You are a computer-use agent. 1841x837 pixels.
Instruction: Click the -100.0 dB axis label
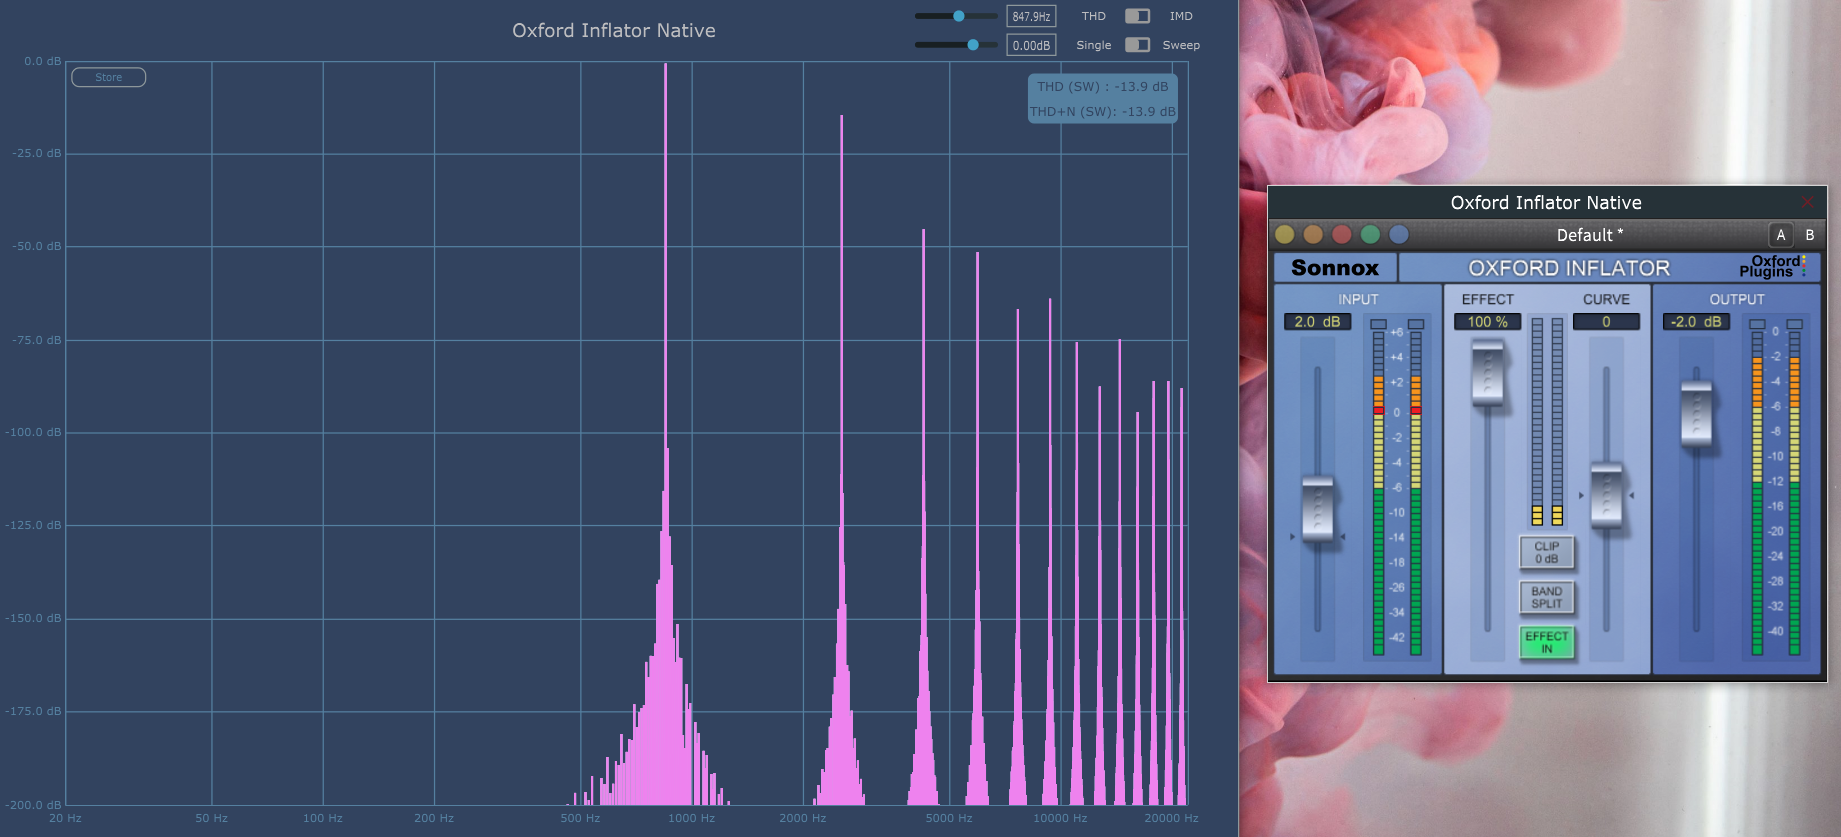point(34,432)
